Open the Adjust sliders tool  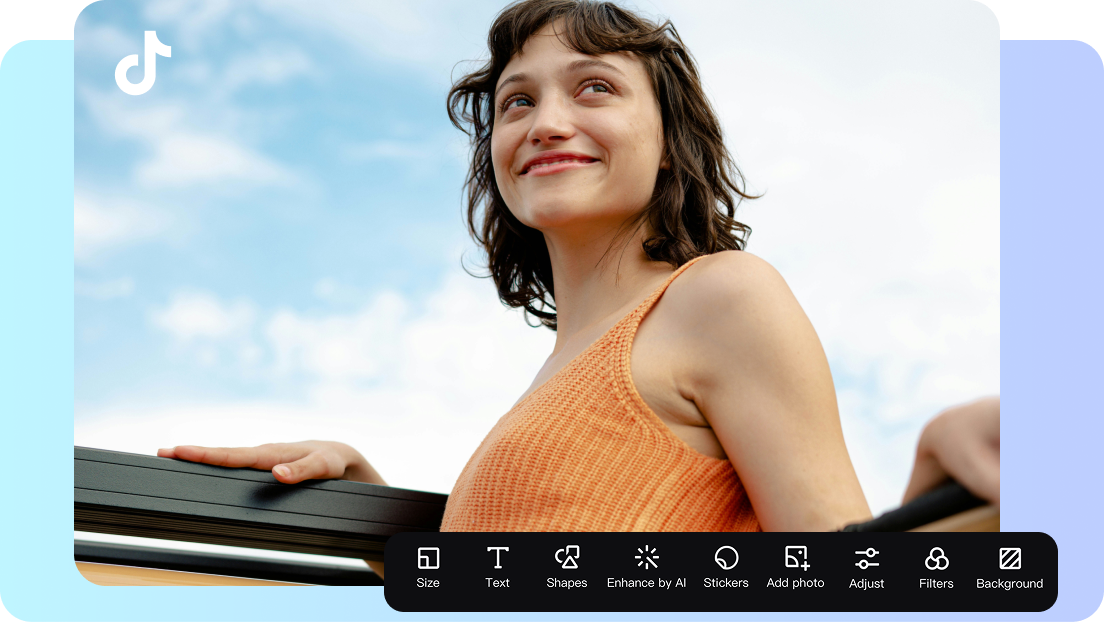(867, 568)
